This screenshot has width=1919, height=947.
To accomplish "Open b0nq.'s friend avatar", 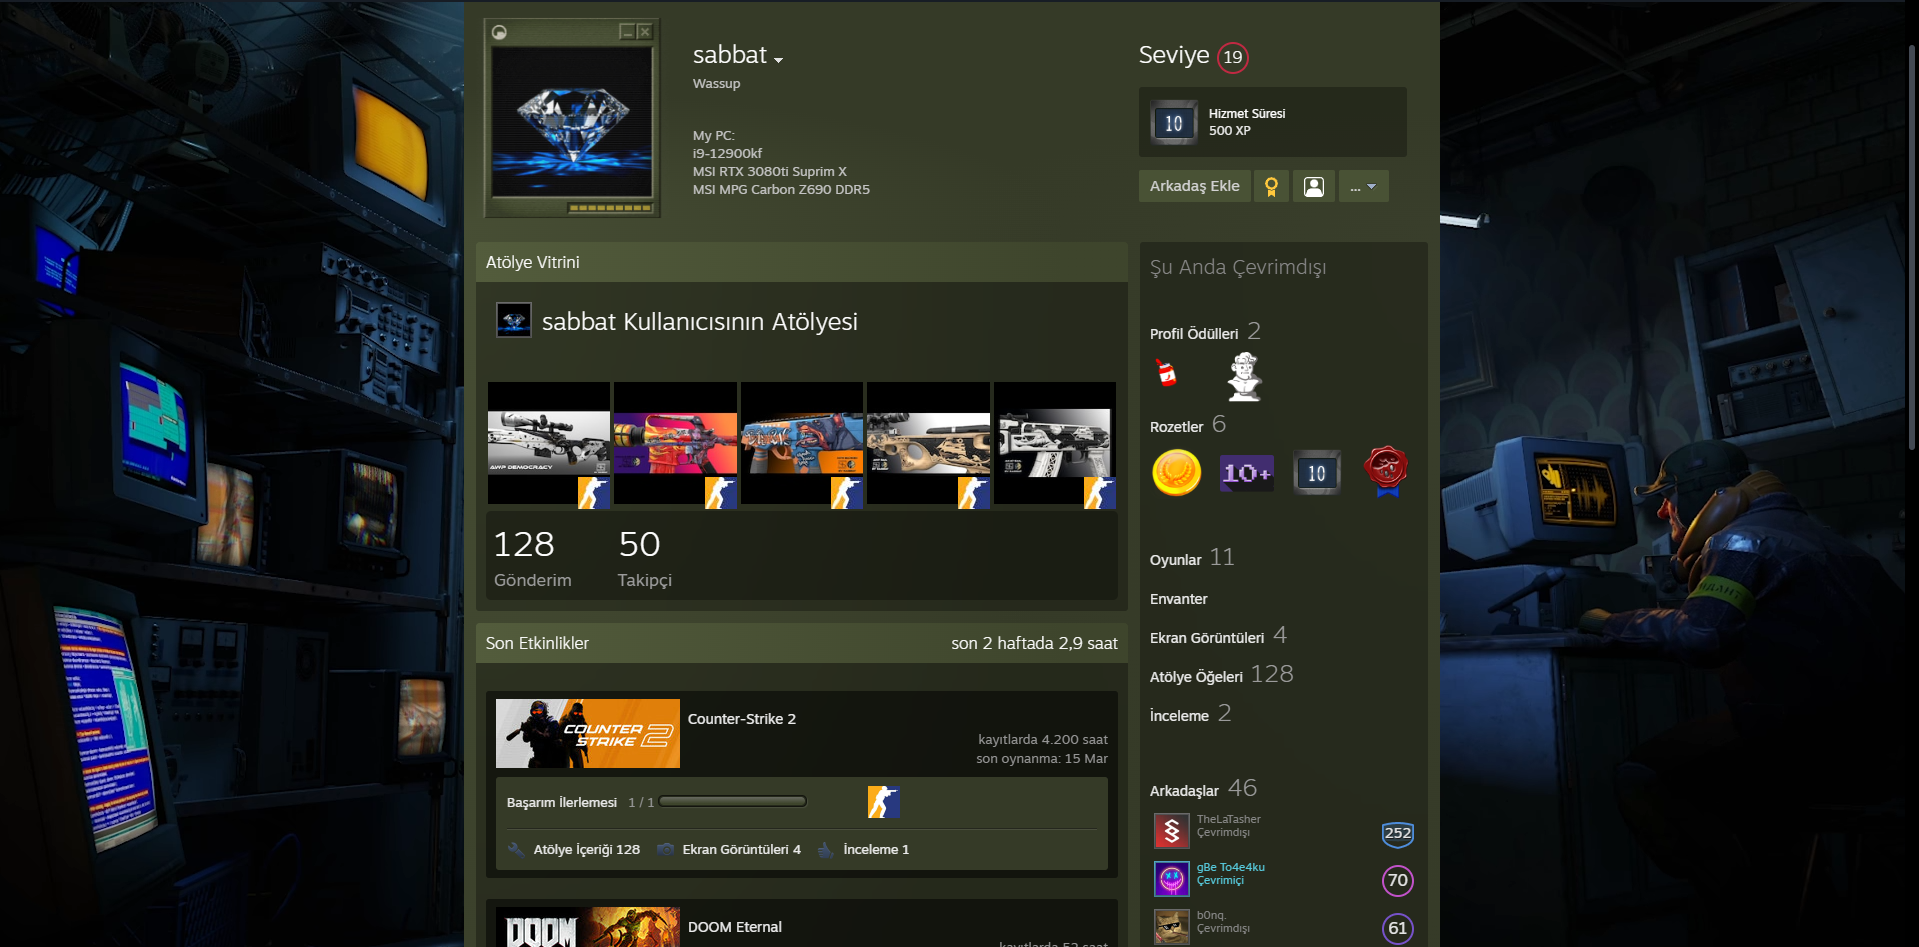I will 1171,927.
